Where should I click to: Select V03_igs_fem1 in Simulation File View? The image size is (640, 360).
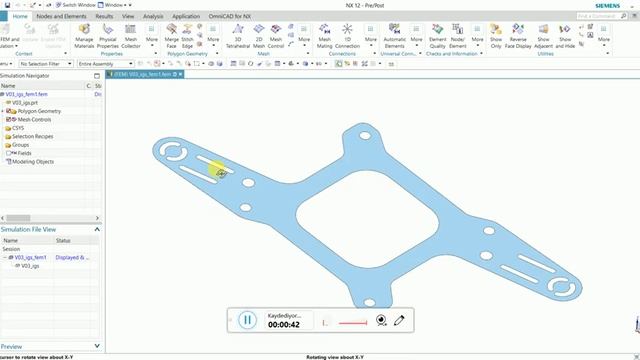click(x=31, y=258)
